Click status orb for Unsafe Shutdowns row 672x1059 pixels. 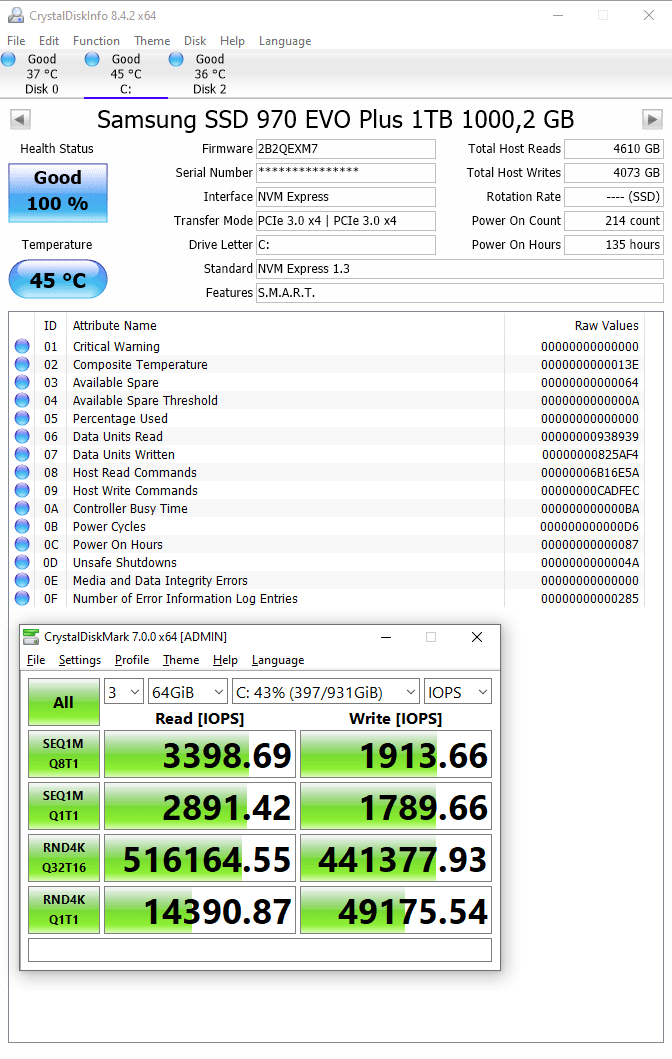22,562
